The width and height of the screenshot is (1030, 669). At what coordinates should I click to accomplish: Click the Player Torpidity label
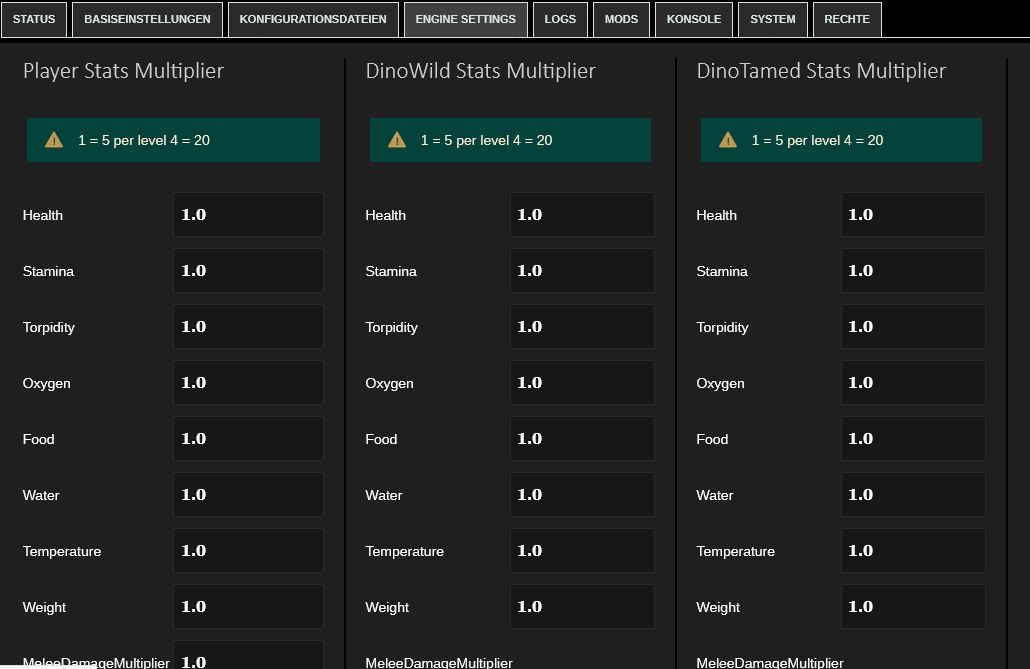click(49, 327)
